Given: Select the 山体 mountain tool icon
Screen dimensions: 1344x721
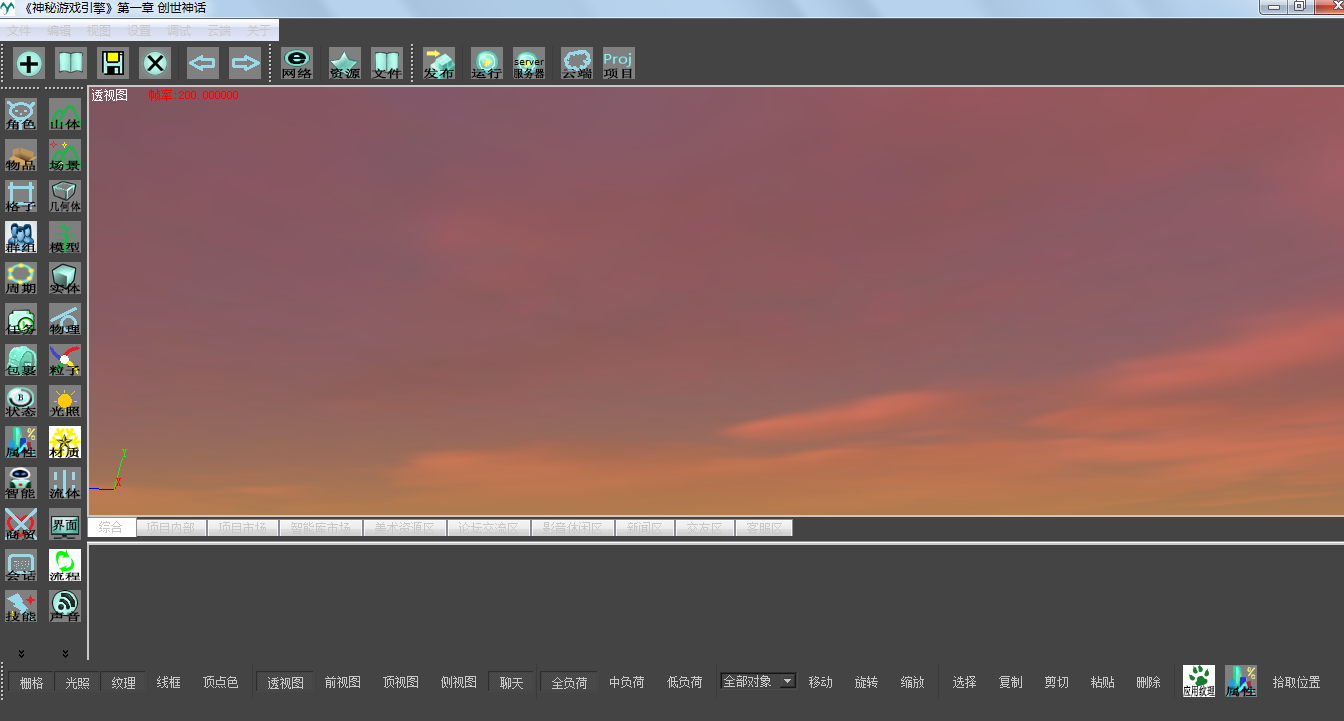Looking at the screenshot, I should [x=65, y=114].
